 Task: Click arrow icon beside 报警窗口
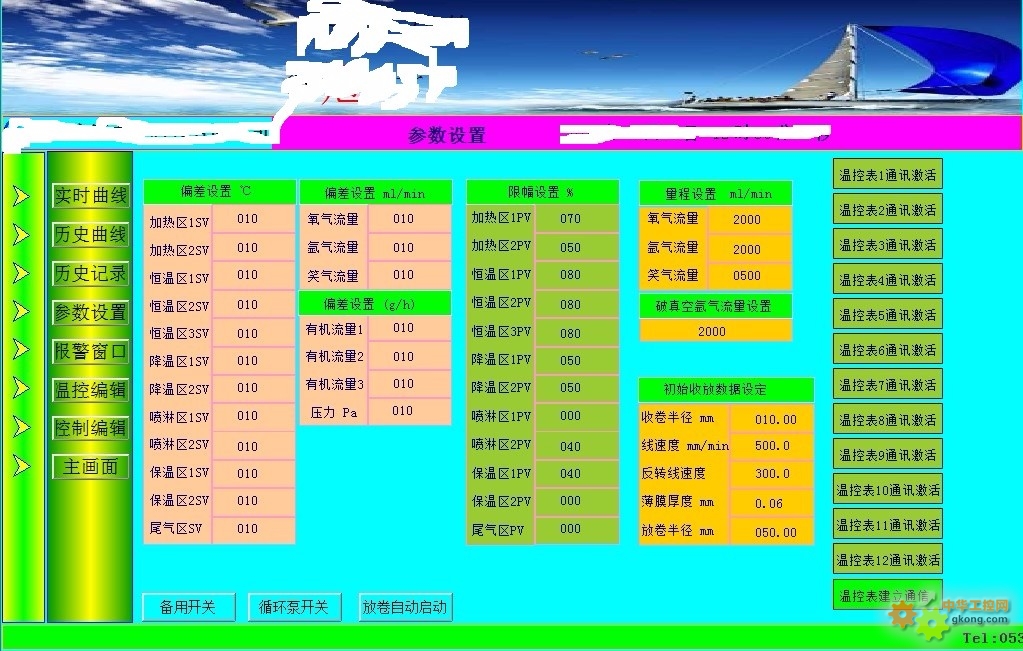tap(22, 350)
